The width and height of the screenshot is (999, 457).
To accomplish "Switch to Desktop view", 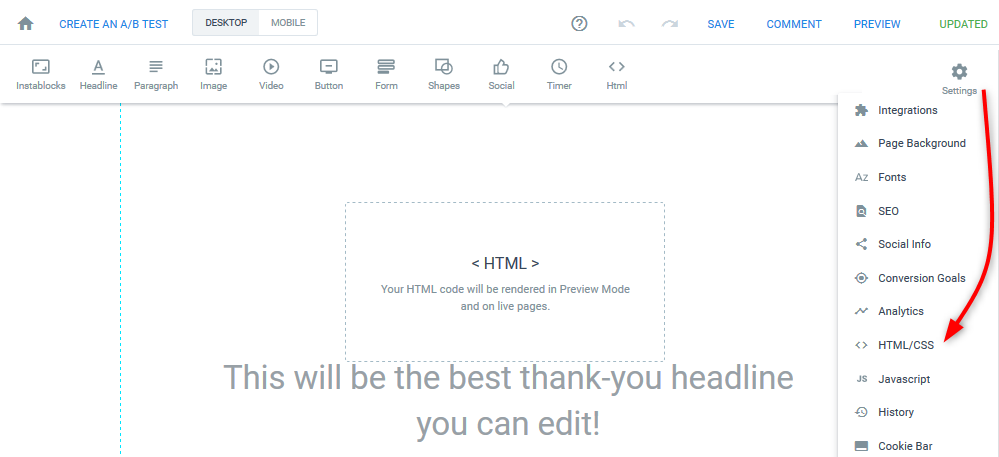I will click(x=226, y=23).
